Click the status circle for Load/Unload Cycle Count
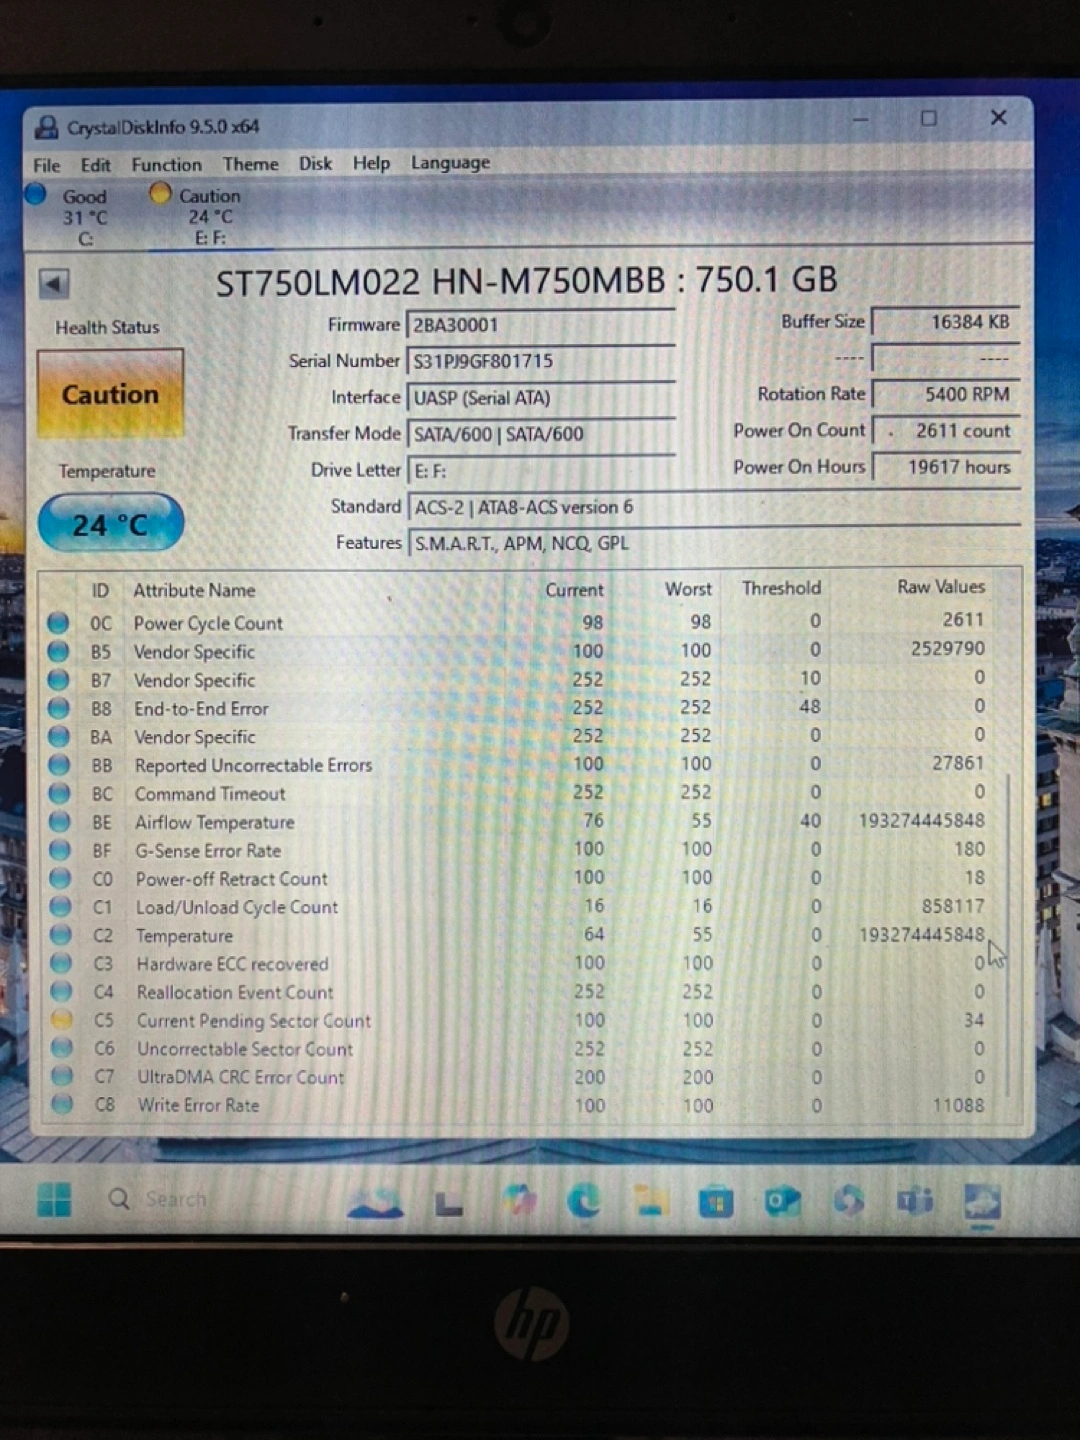The width and height of the screenshot is (1080, 1440). 61,907
